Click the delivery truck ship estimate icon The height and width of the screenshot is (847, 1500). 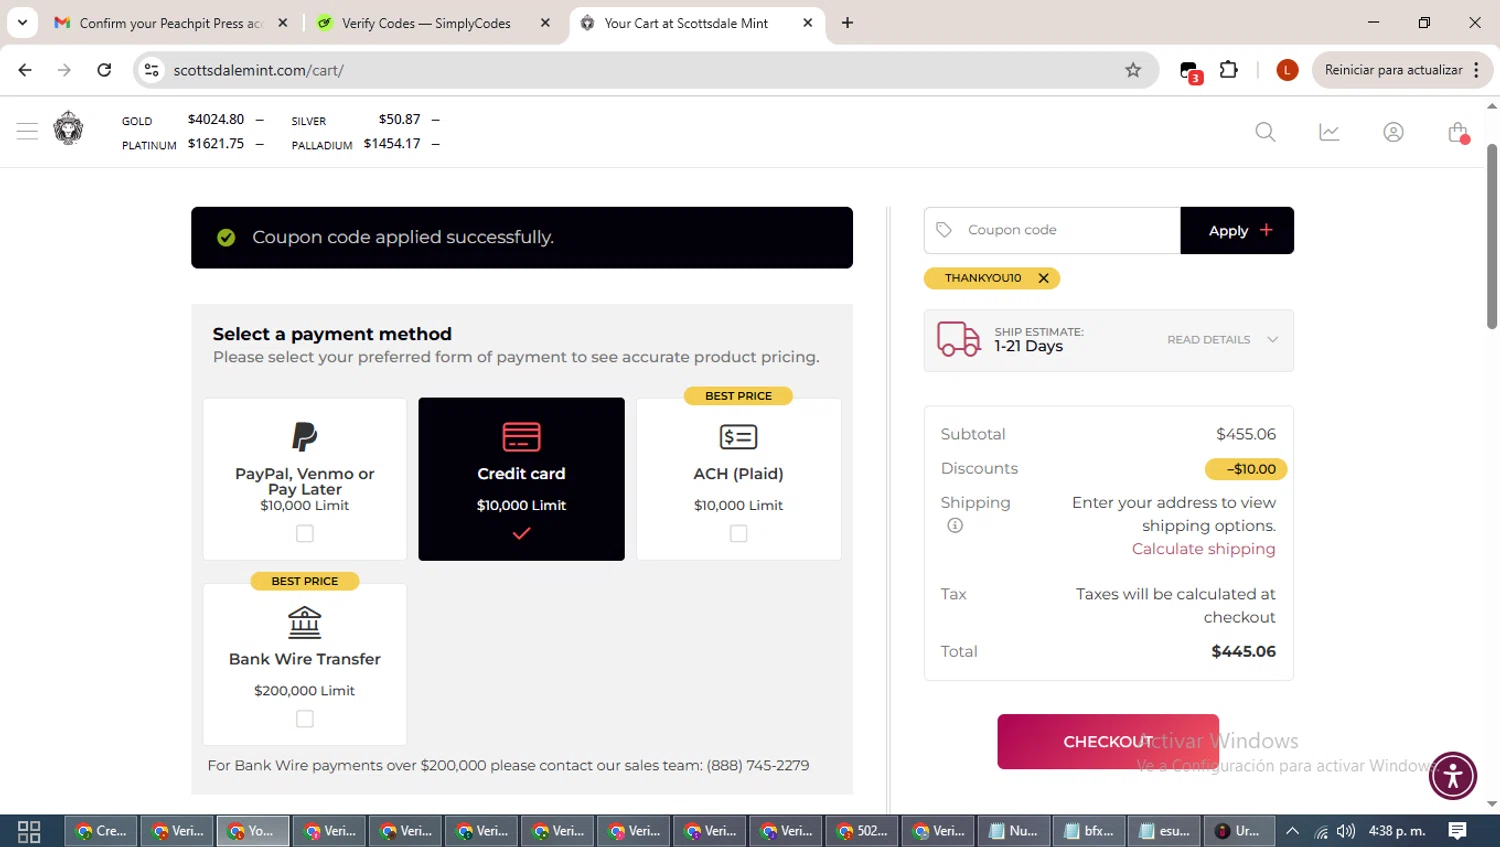pos(958,339)
